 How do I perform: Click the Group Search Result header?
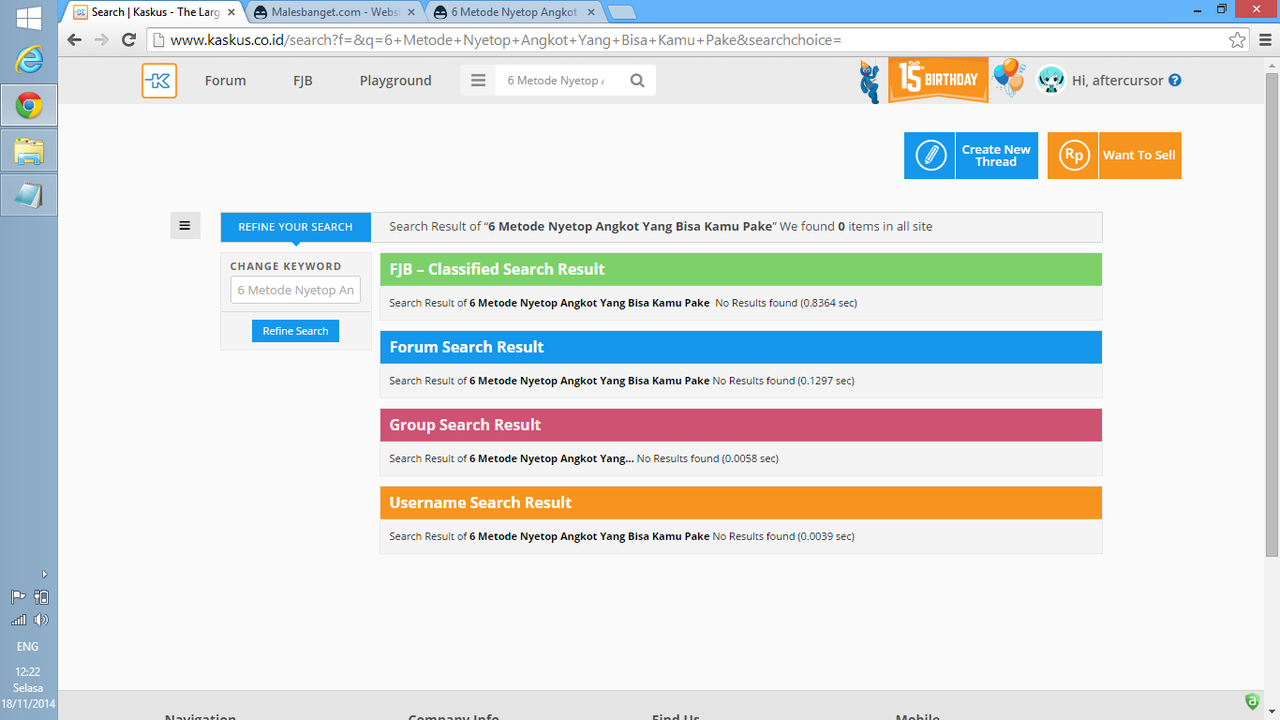[741, 425]
